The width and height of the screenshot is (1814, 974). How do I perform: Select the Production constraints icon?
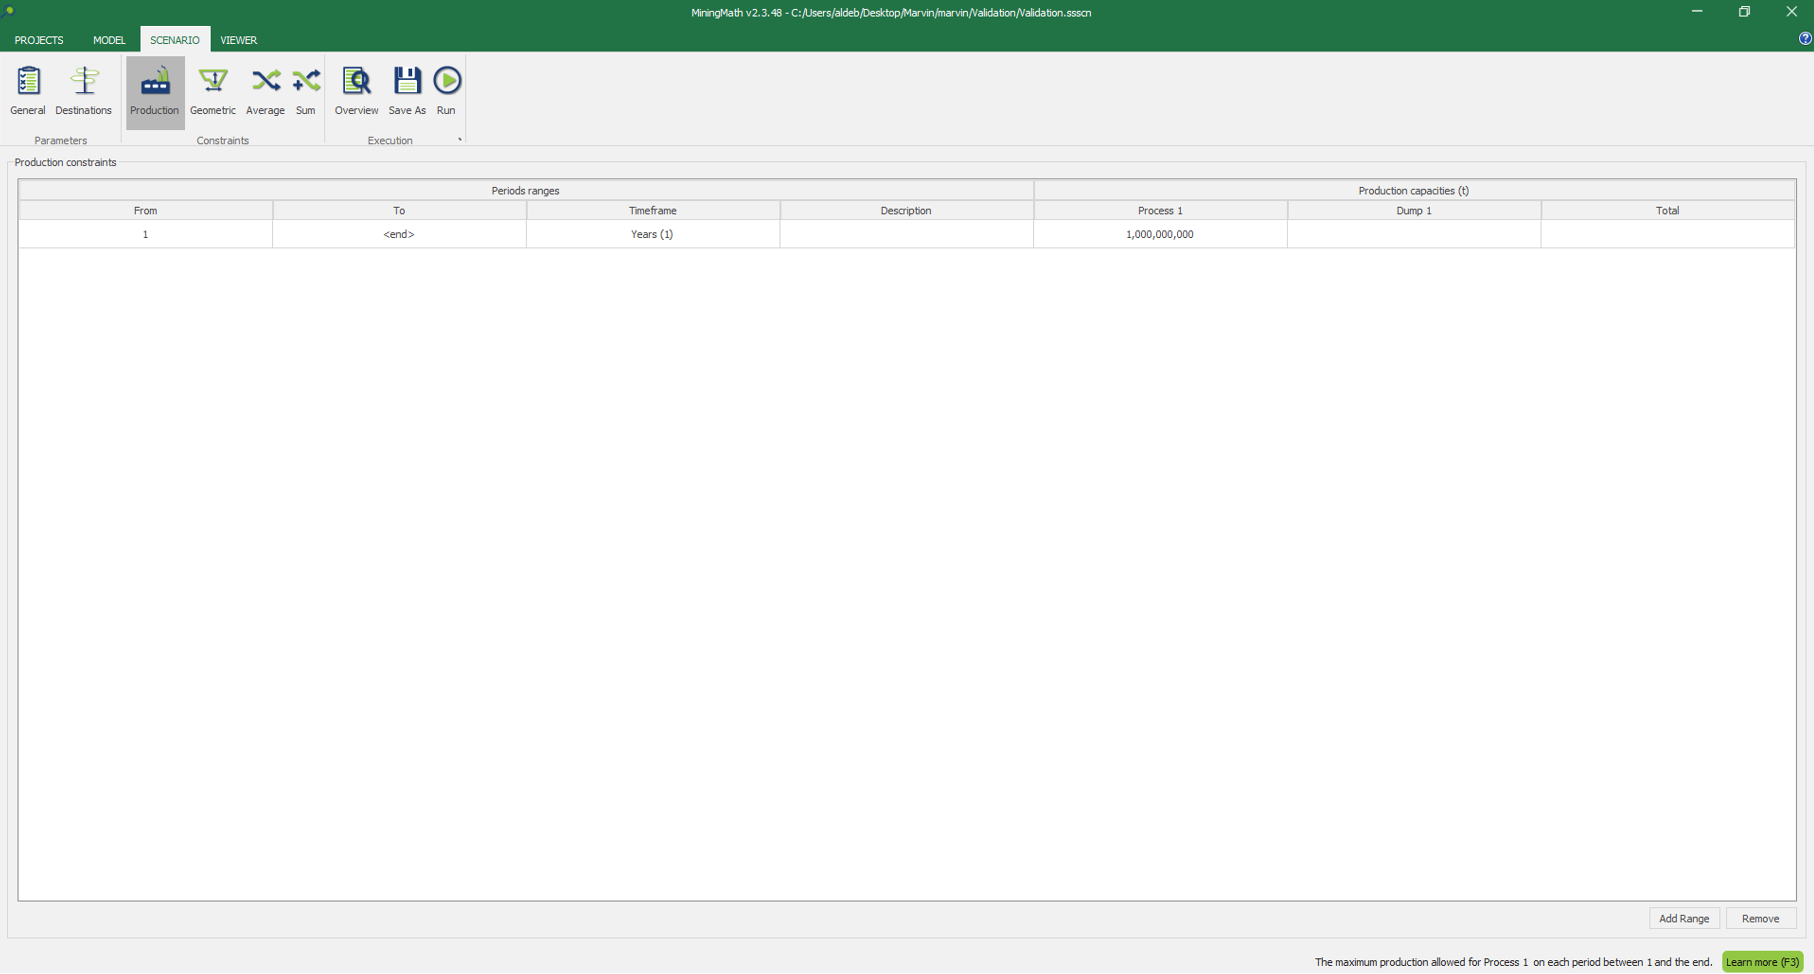point(155,91)
